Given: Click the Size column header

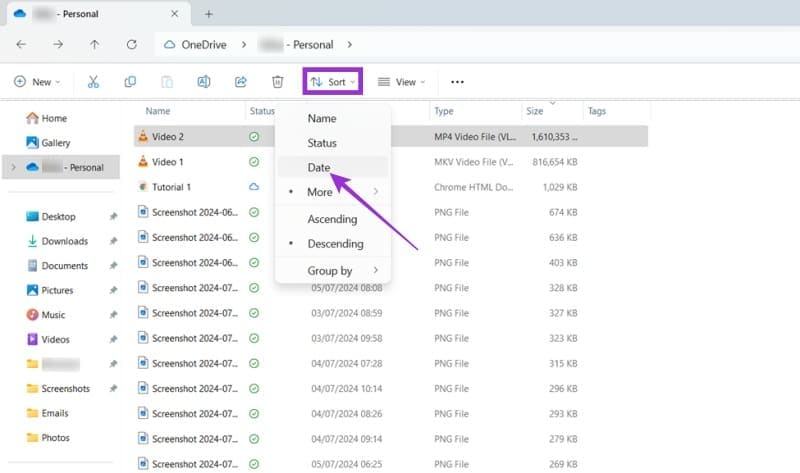Looking at the screenshot, I should click(x=534, y=111).
